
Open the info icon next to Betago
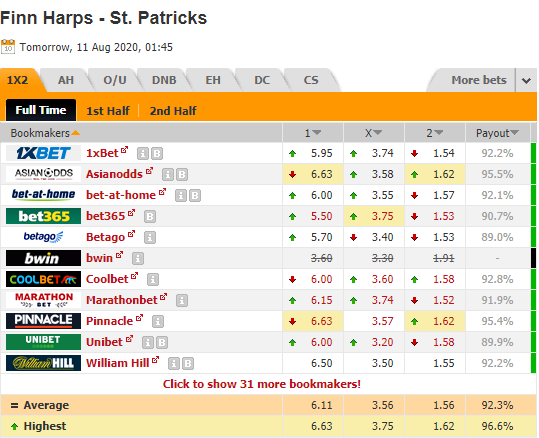pos(150,238)
